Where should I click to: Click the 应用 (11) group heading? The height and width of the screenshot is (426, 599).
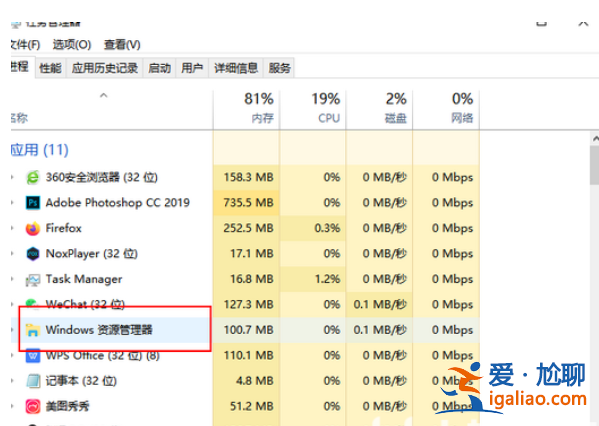click(39, 150)
